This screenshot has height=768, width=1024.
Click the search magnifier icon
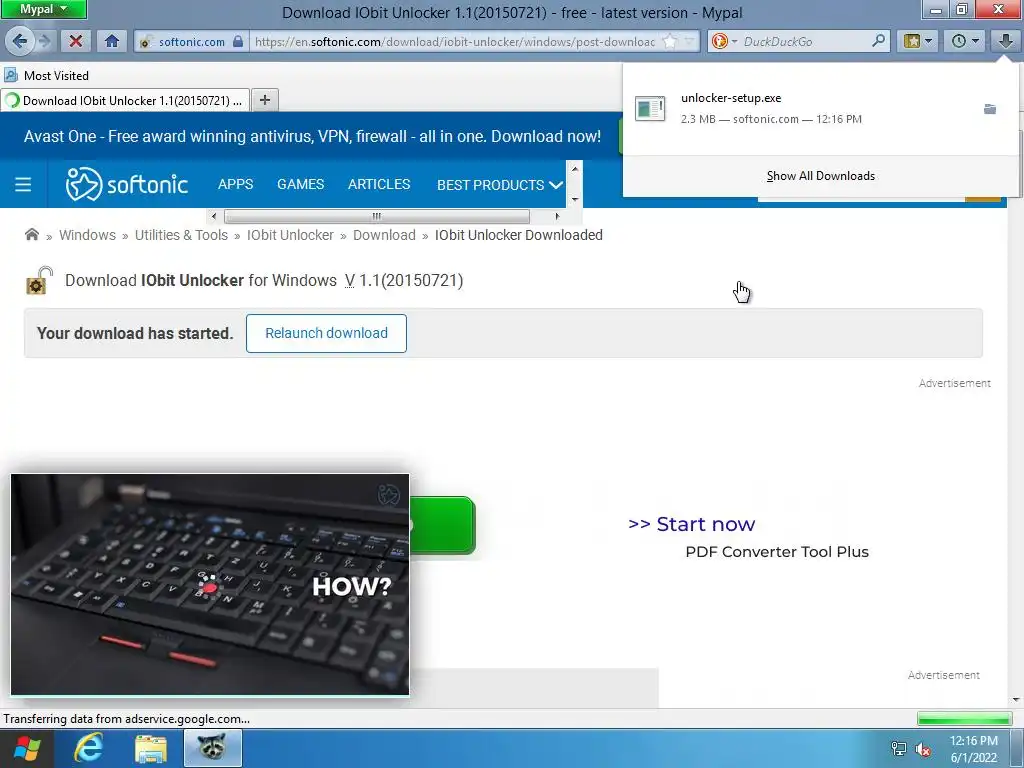tap(878, 41)
